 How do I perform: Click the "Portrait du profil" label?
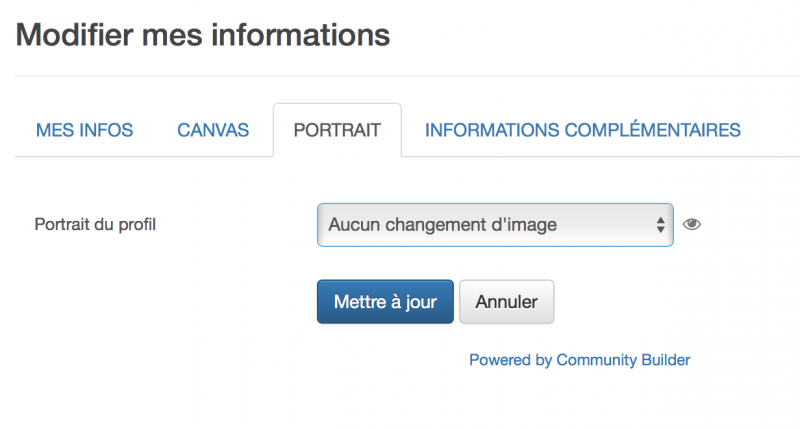click(96, 224)
